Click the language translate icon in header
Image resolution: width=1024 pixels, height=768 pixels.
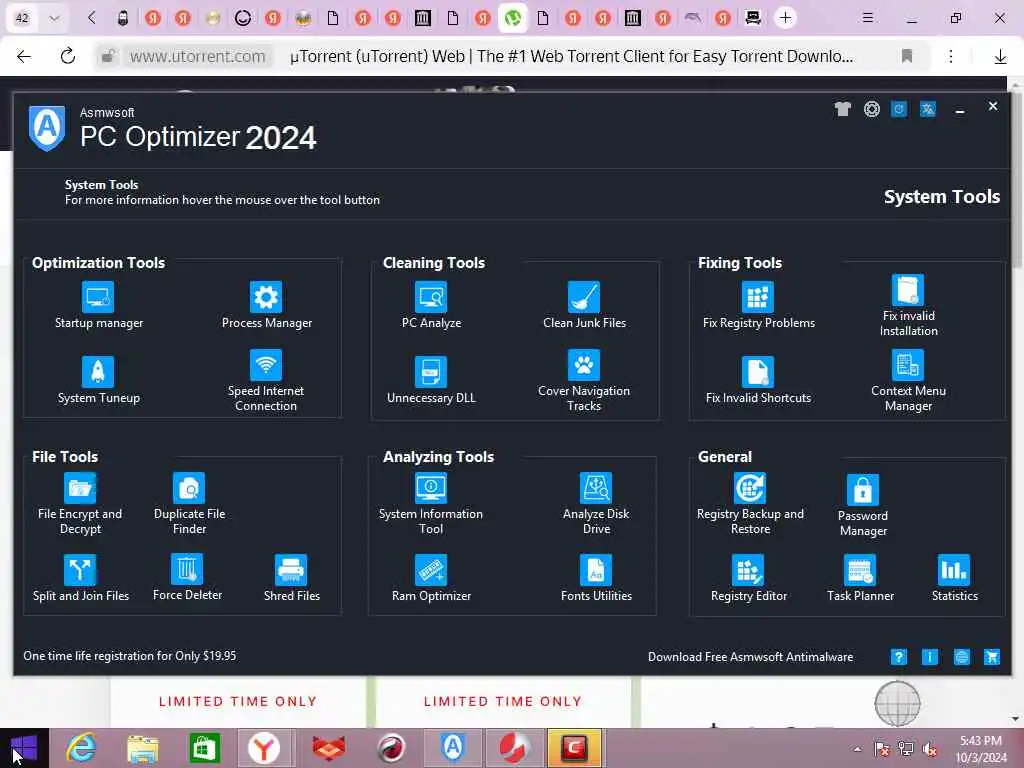(927, 109)
